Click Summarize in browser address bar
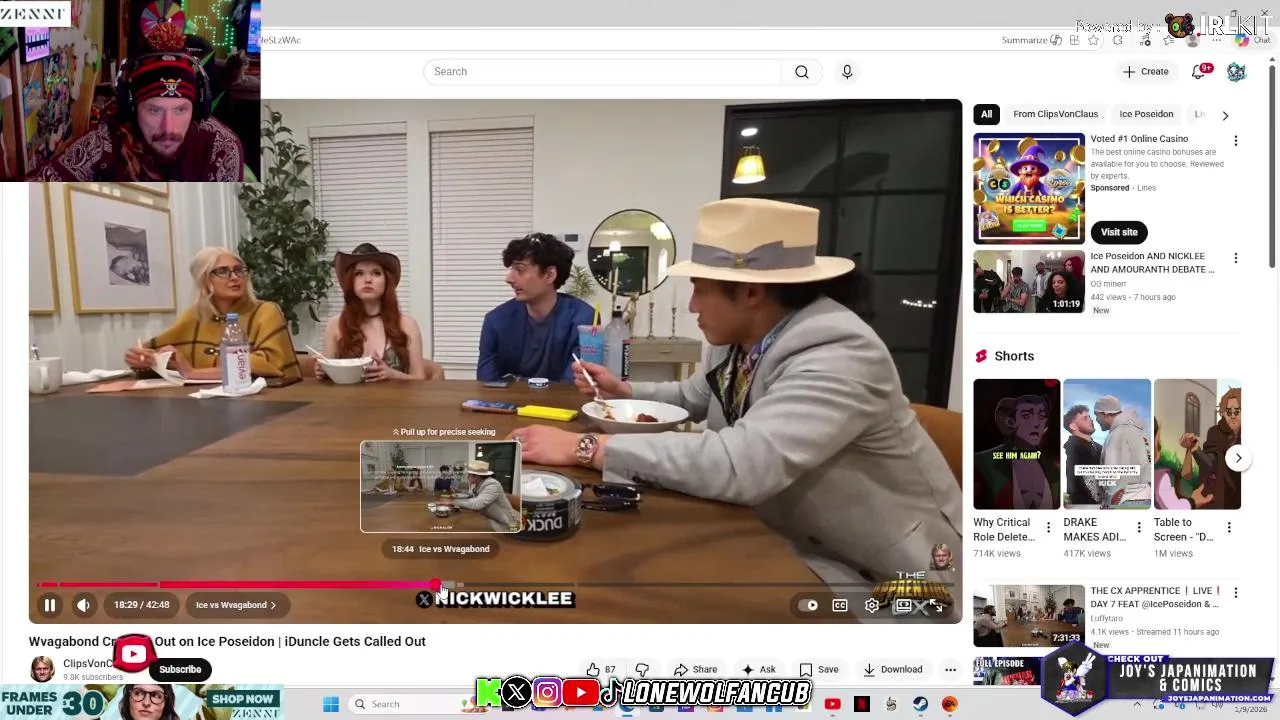1280x720 pixels. pos(1031,40)
